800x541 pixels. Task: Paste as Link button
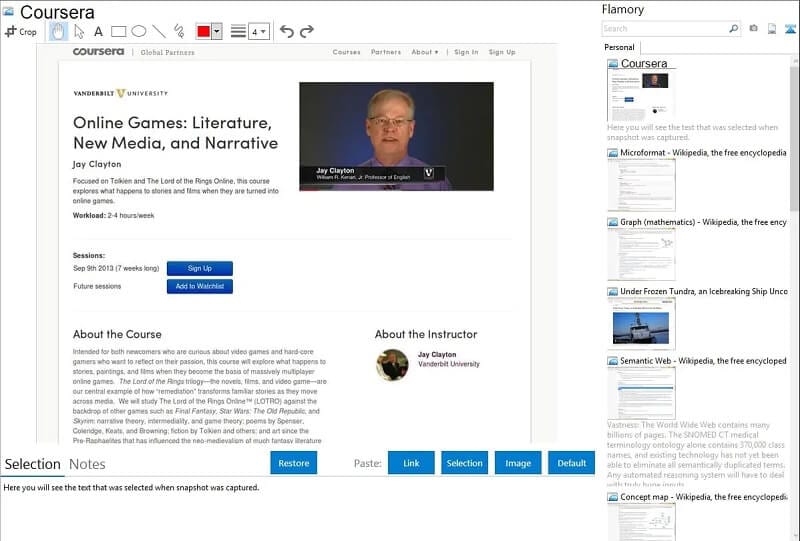coord(411,463)
